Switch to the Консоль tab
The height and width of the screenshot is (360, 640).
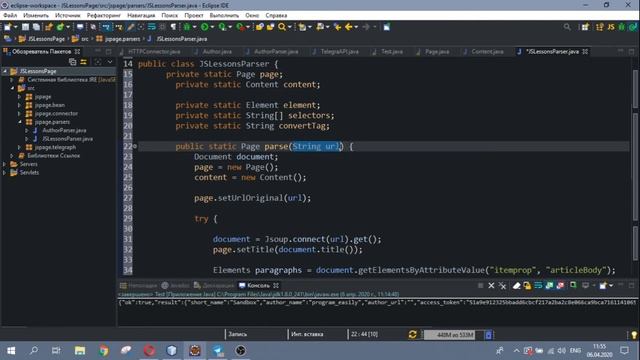[x=258, y=286]
